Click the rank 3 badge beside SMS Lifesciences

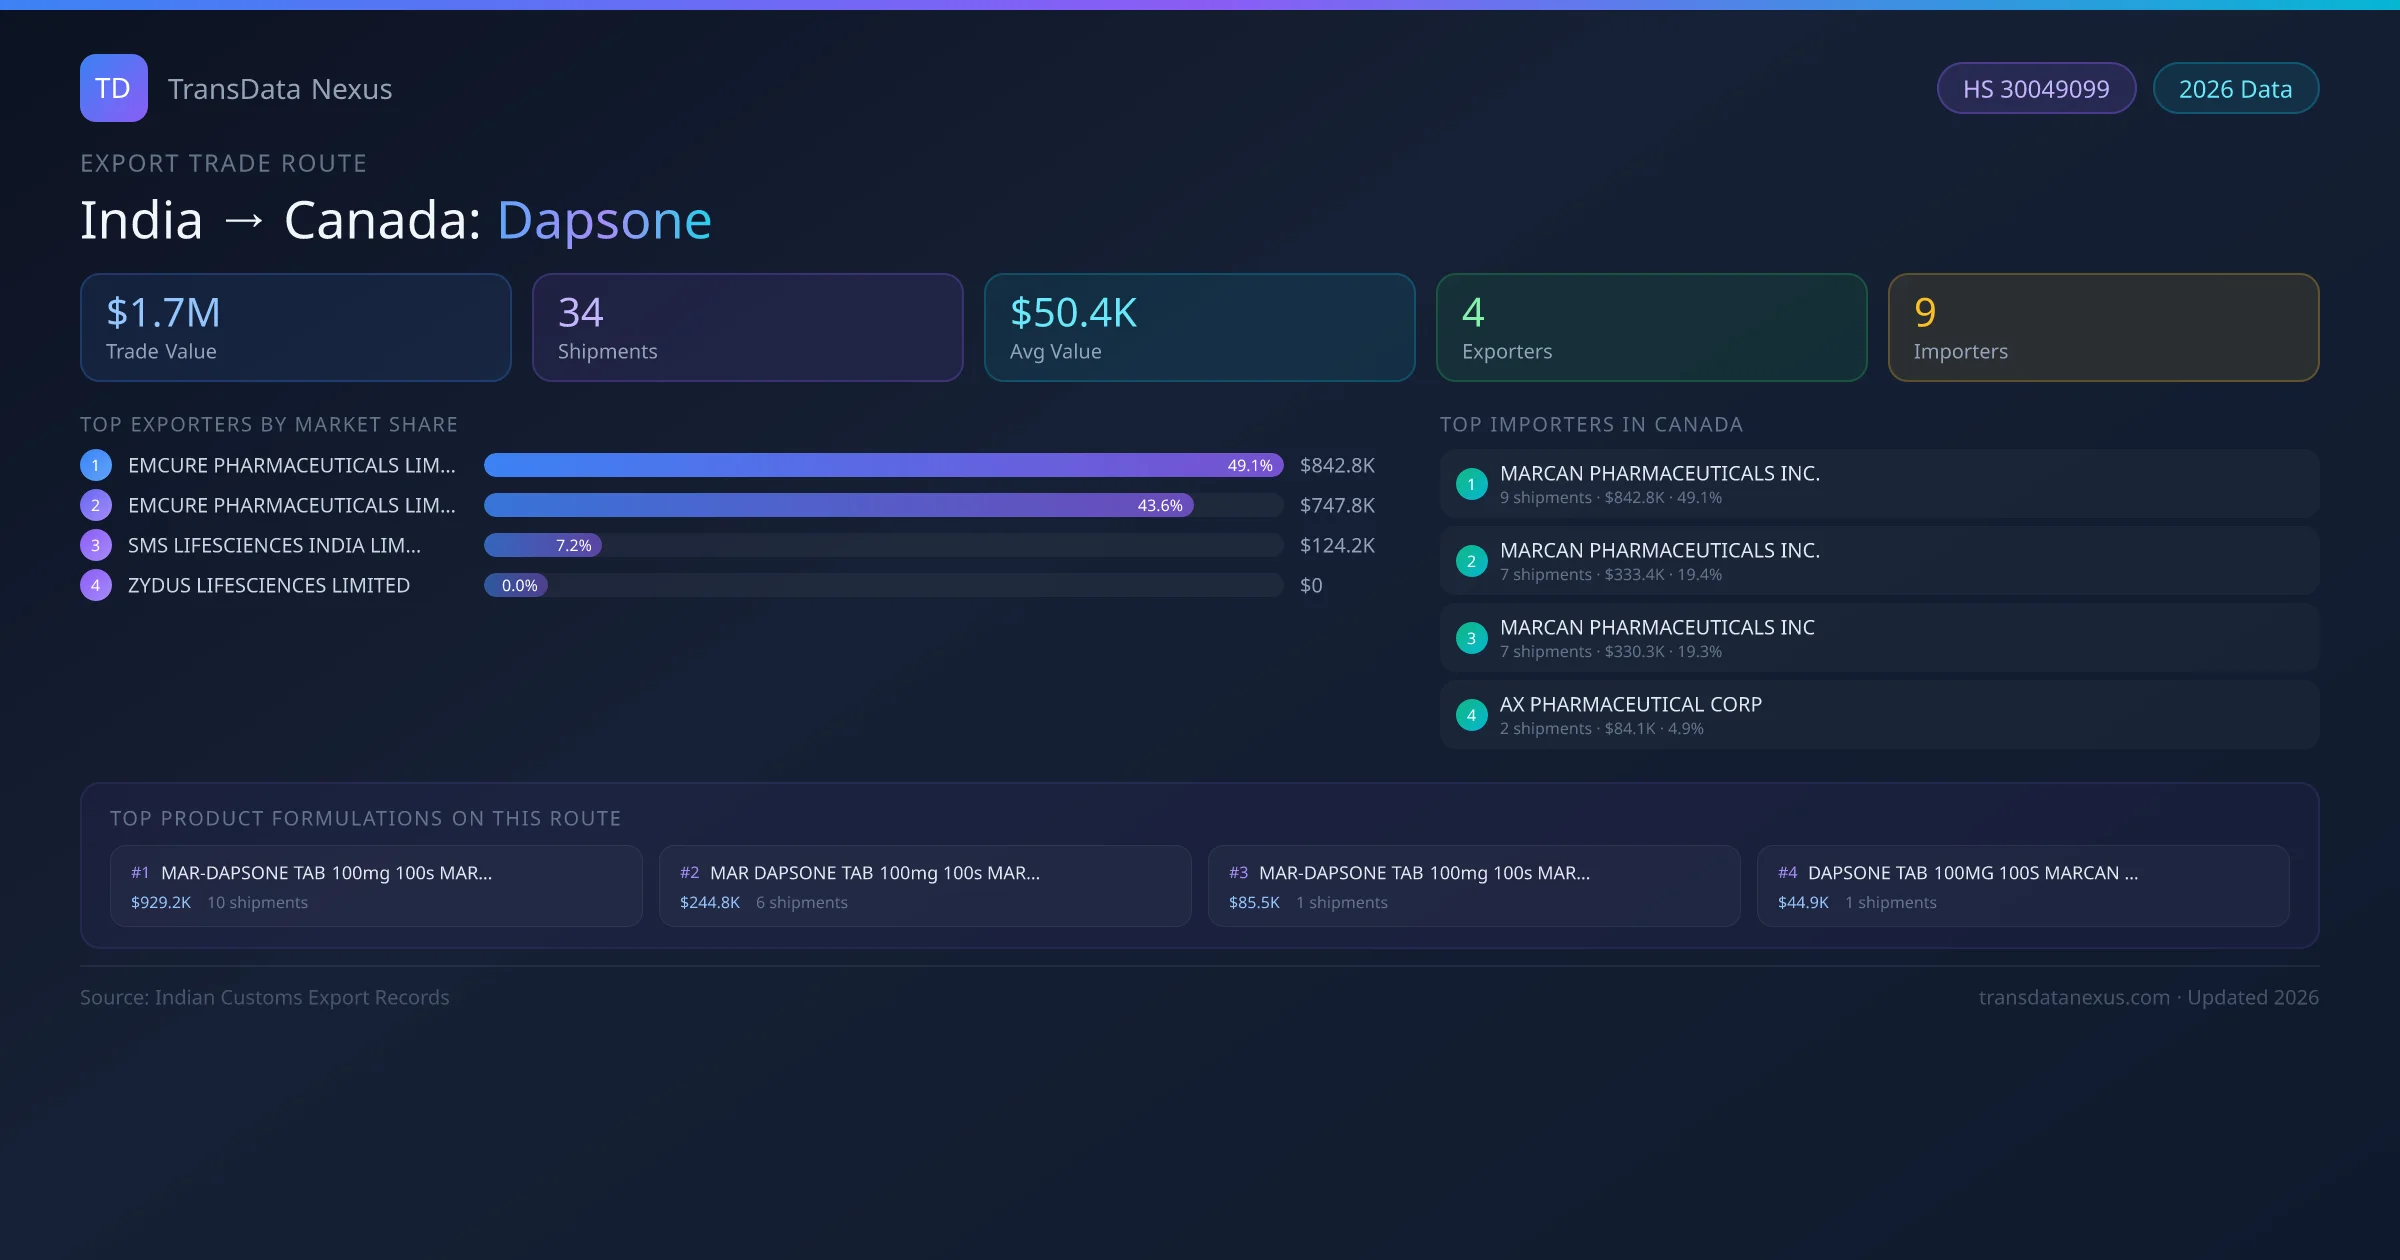(96, 545)
